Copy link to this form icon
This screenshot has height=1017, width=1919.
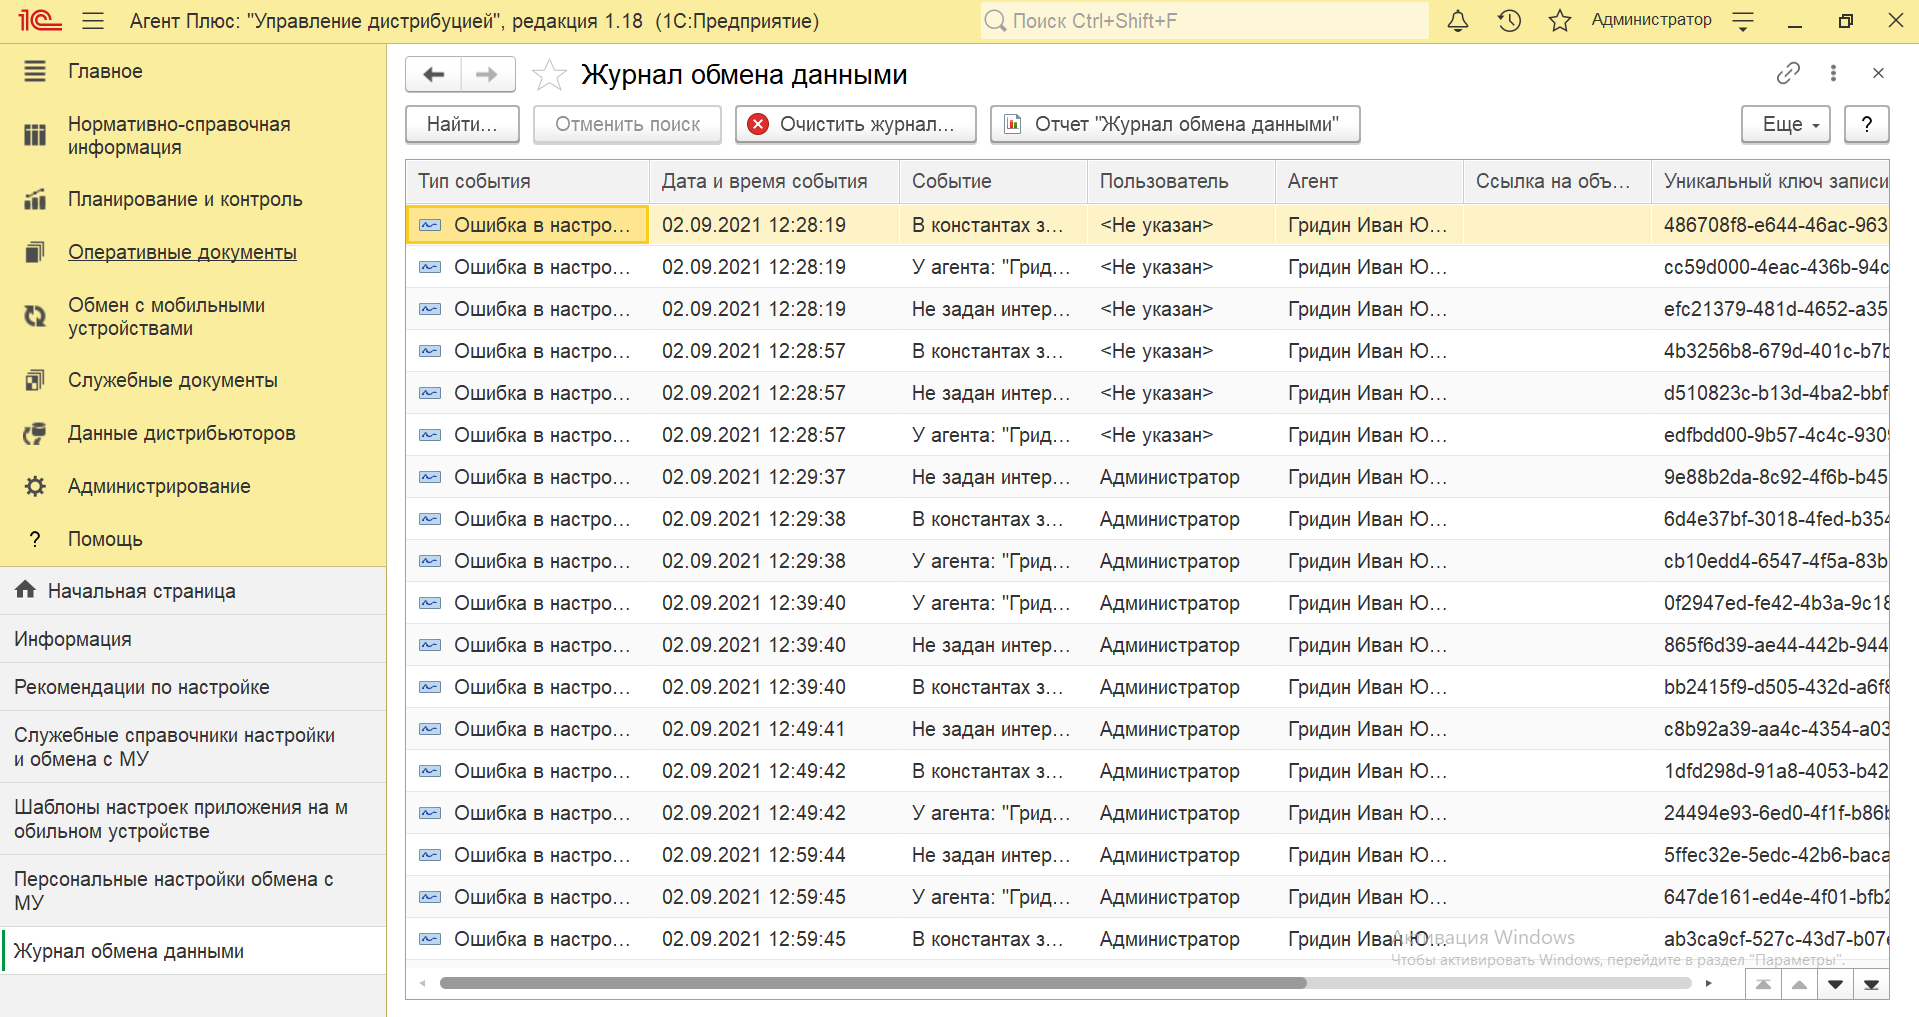click(1788, 73)
